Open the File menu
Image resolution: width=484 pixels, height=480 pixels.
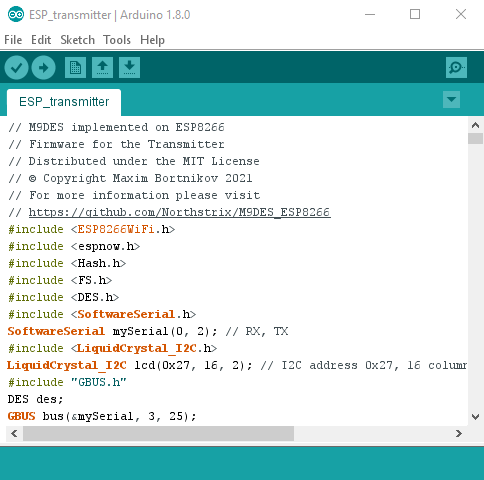coord(13,40)
